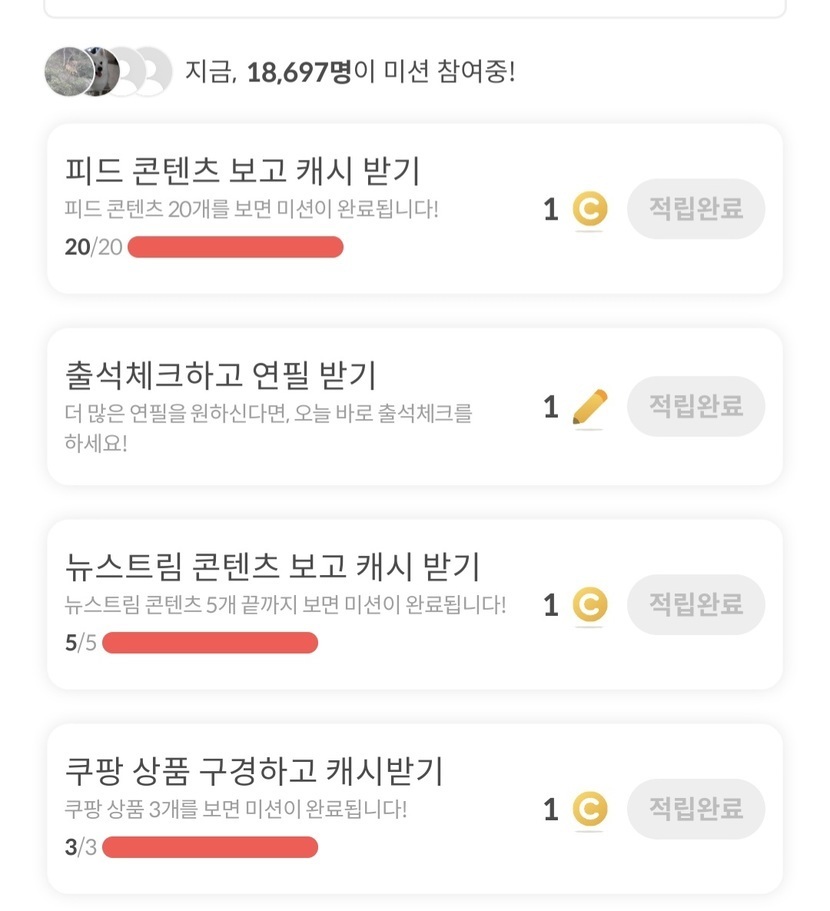The width and height of the screenshot is (830, 911).
Task: Click the 5/5 red progress bar
Action: coord(210,643)
